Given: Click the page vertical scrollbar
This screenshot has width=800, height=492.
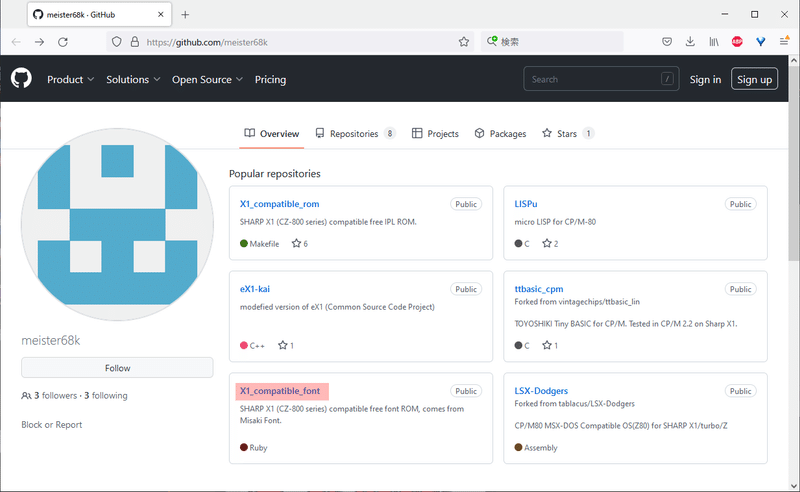Looking at the screenshot, I should coord(794,163).
